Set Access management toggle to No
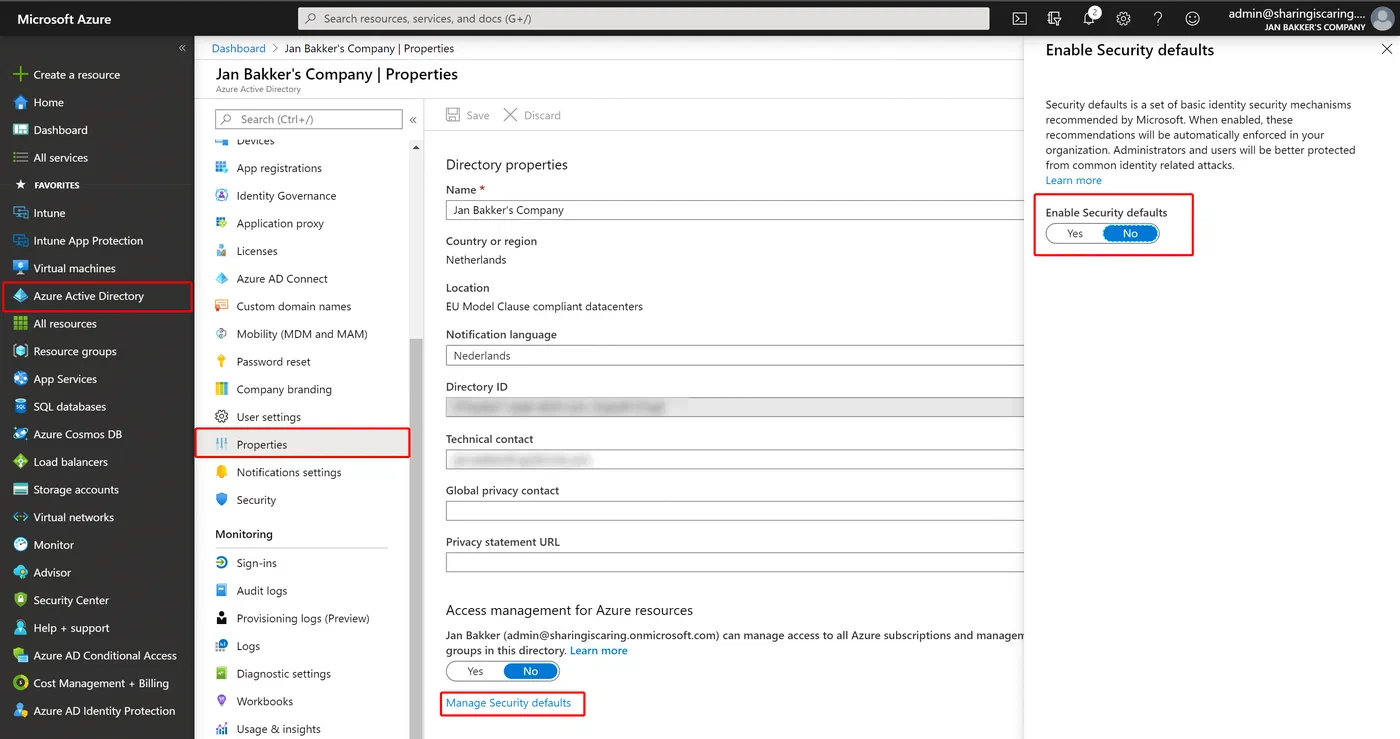1400x739 pixels. pos(531,672)
